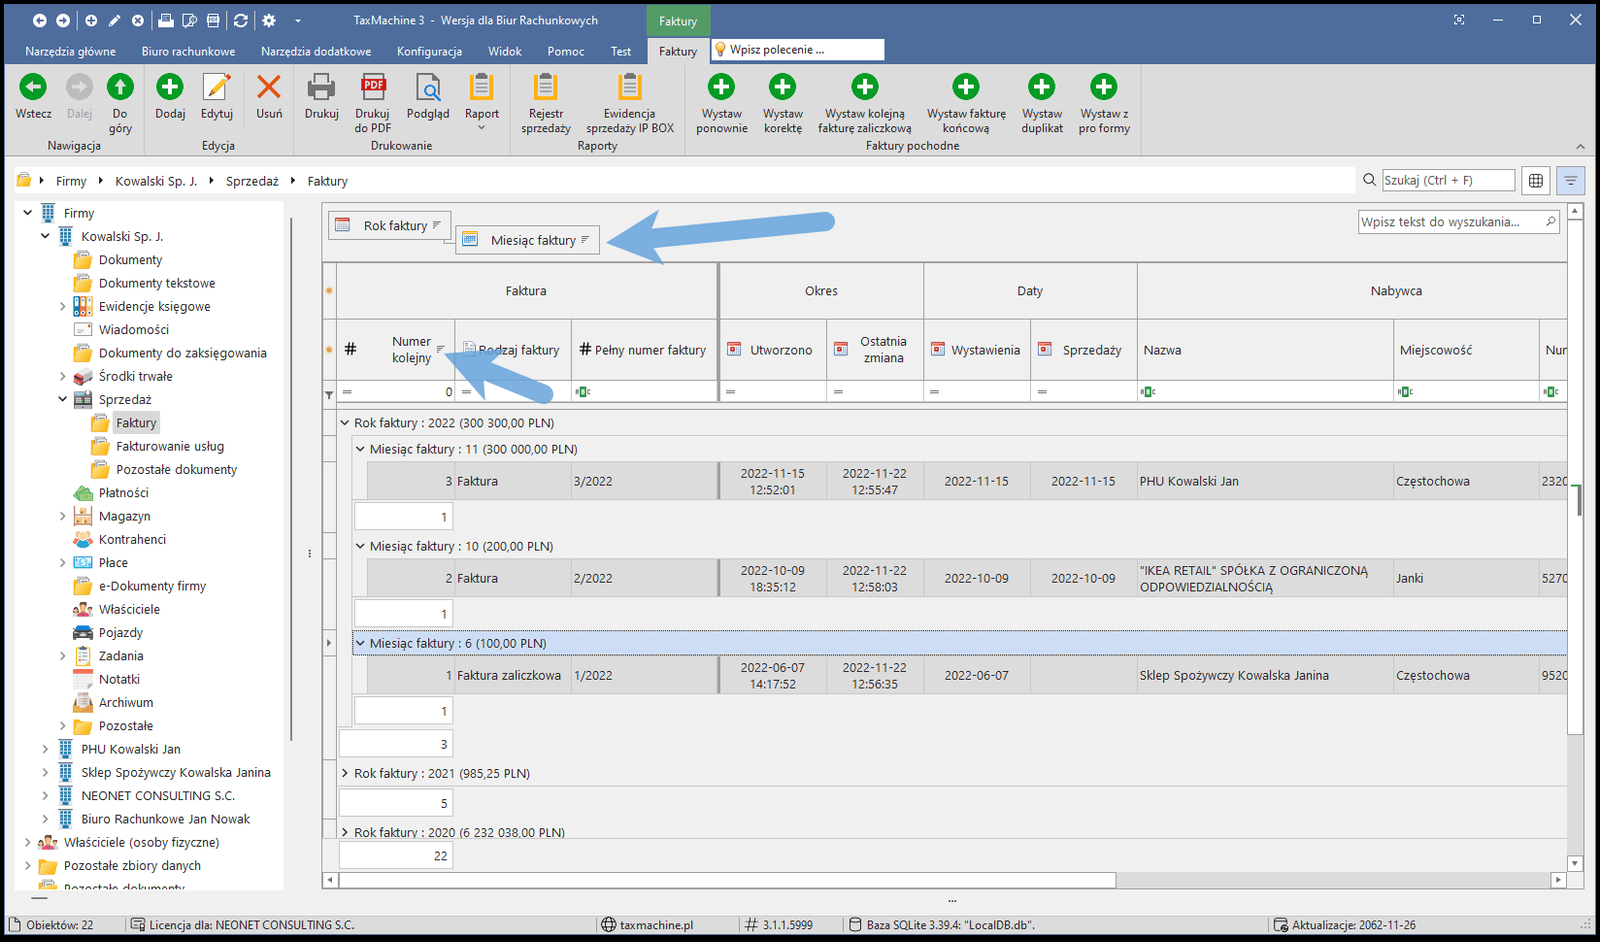Select Kontrahenci in the tree

pyautogui.click(x=132, y=539)
